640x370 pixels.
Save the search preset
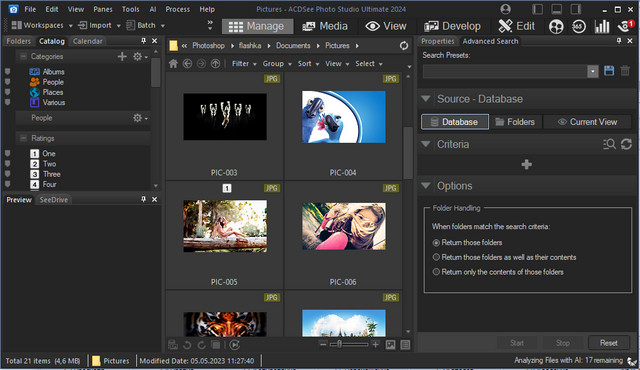pyautogui.click(x=609, y=71)
